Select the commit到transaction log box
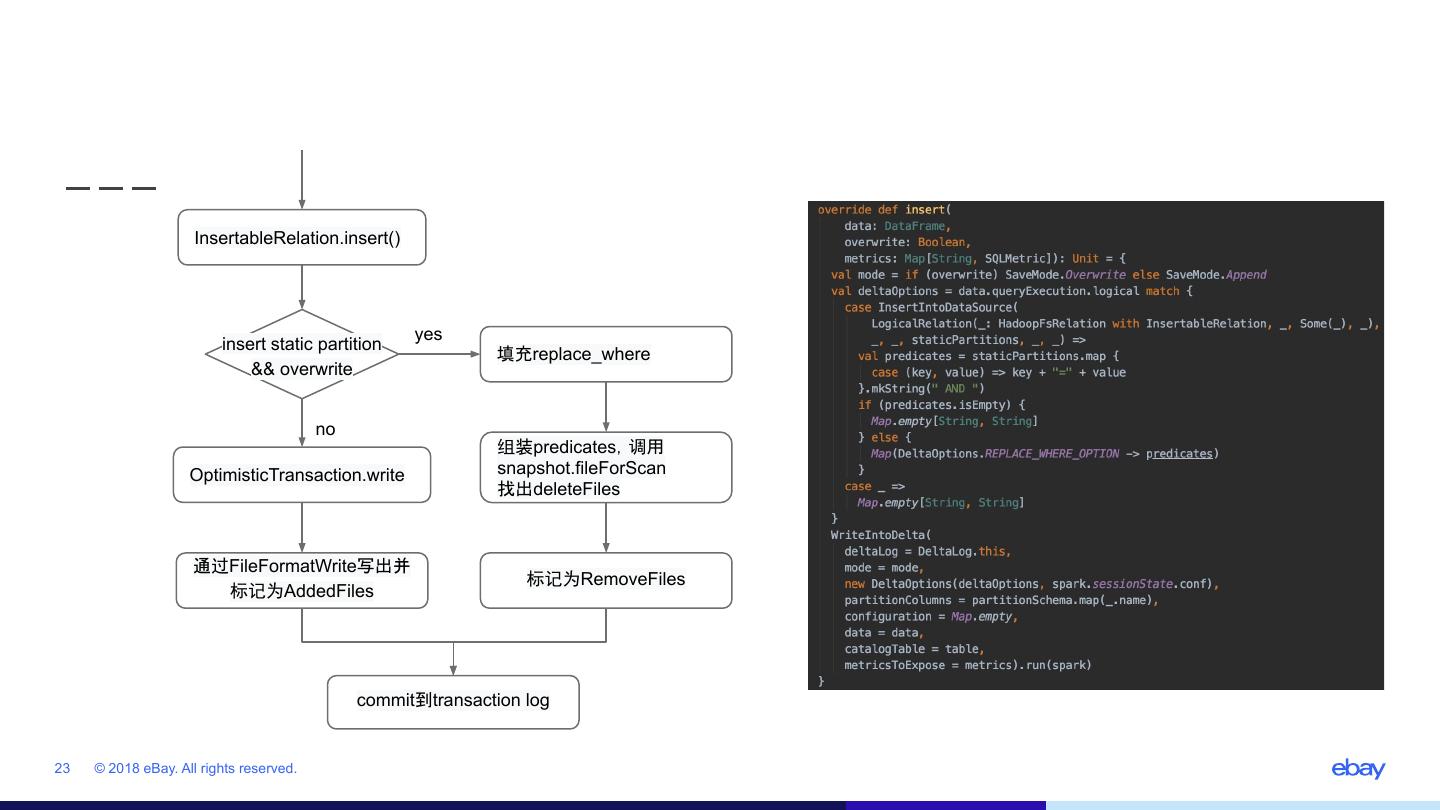Screen dimensions: 1440x810 point(453,701)
